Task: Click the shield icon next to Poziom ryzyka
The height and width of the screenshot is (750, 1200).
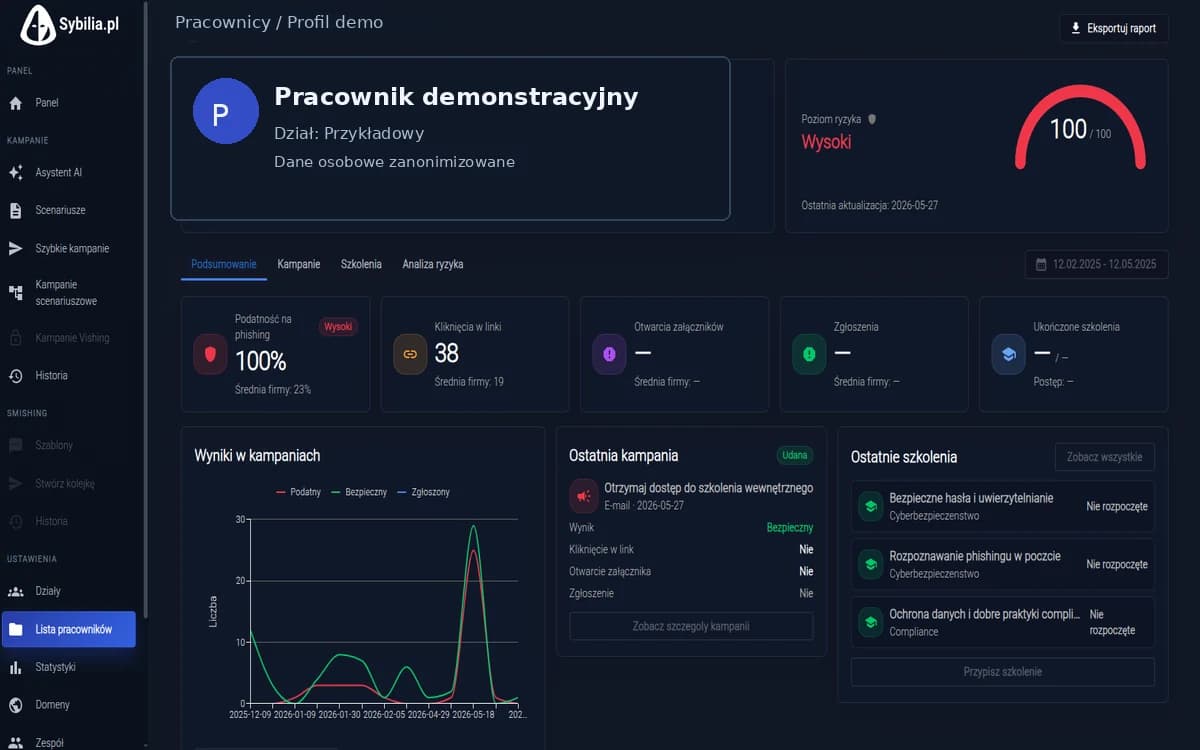Action: coord(872,119)
